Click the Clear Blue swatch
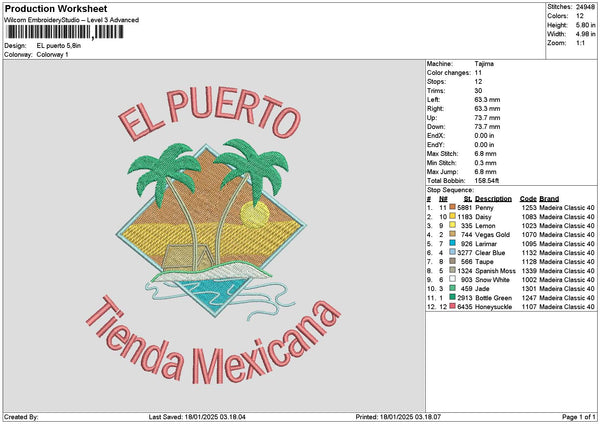Image resolution: width=600 pixels, height=424 pixels. pyautogui.click(x=452, y=253)
